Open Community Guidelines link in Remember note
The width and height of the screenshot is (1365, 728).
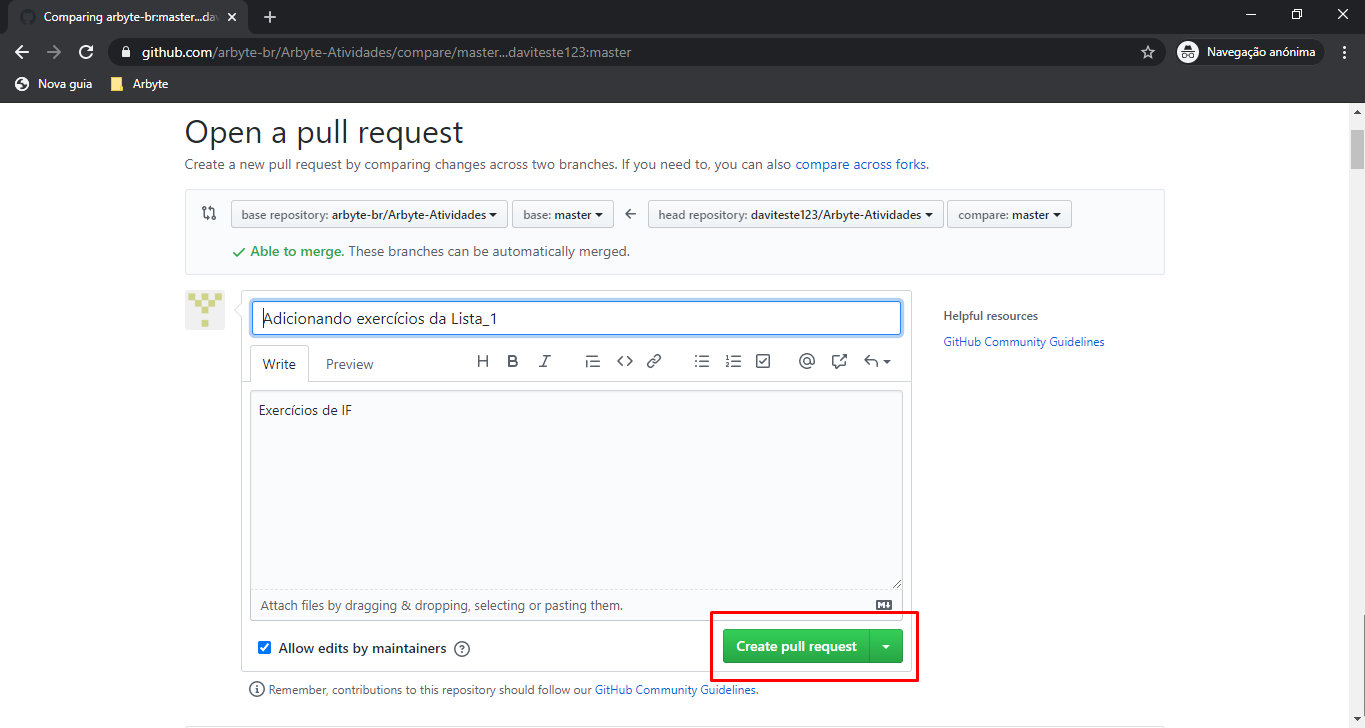[x=675, y=690]
